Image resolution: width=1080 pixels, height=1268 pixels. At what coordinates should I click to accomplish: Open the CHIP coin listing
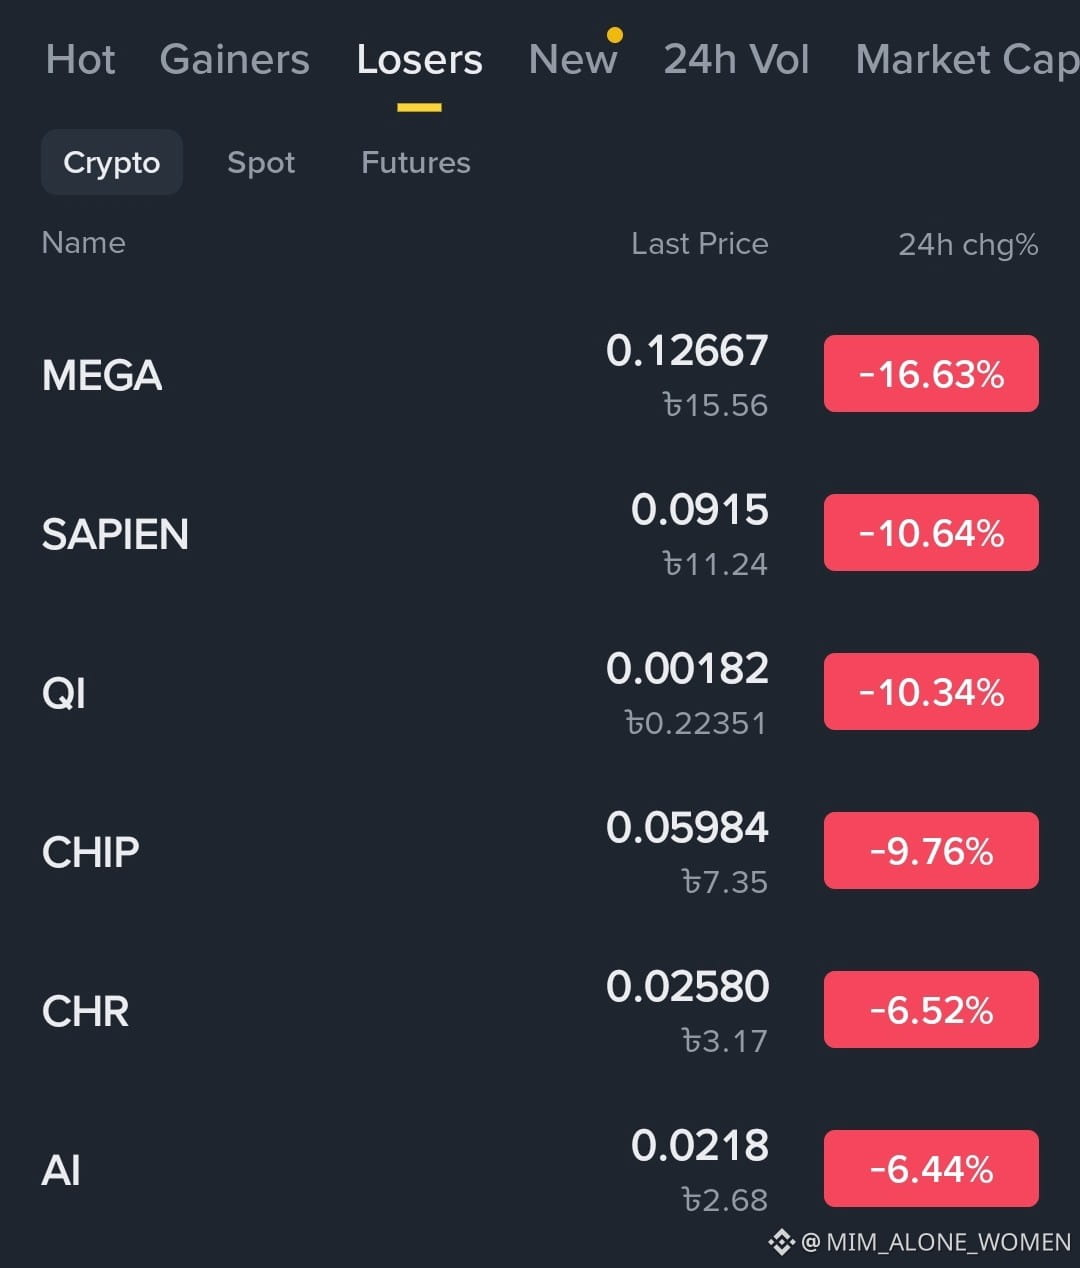[540, 852]
